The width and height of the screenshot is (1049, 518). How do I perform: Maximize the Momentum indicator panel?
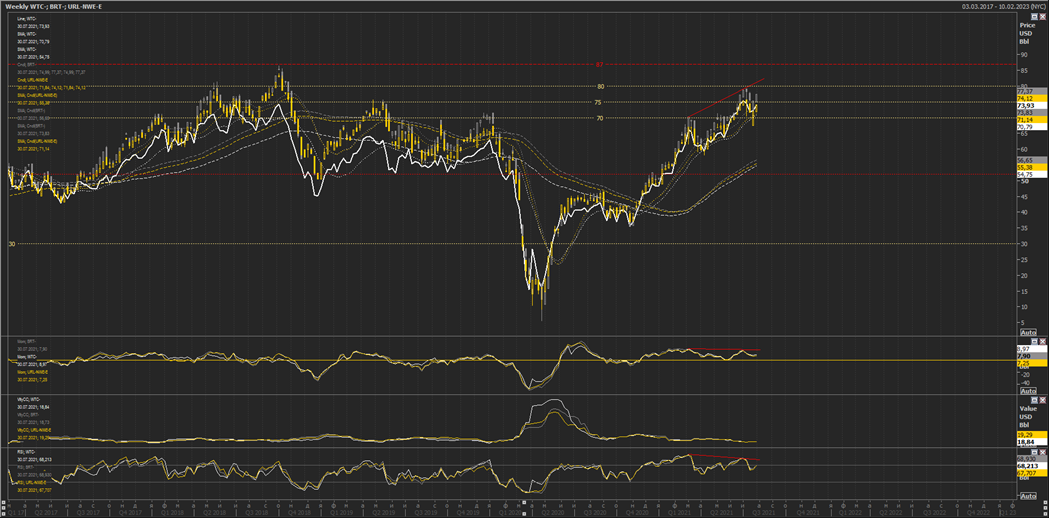1034,341
